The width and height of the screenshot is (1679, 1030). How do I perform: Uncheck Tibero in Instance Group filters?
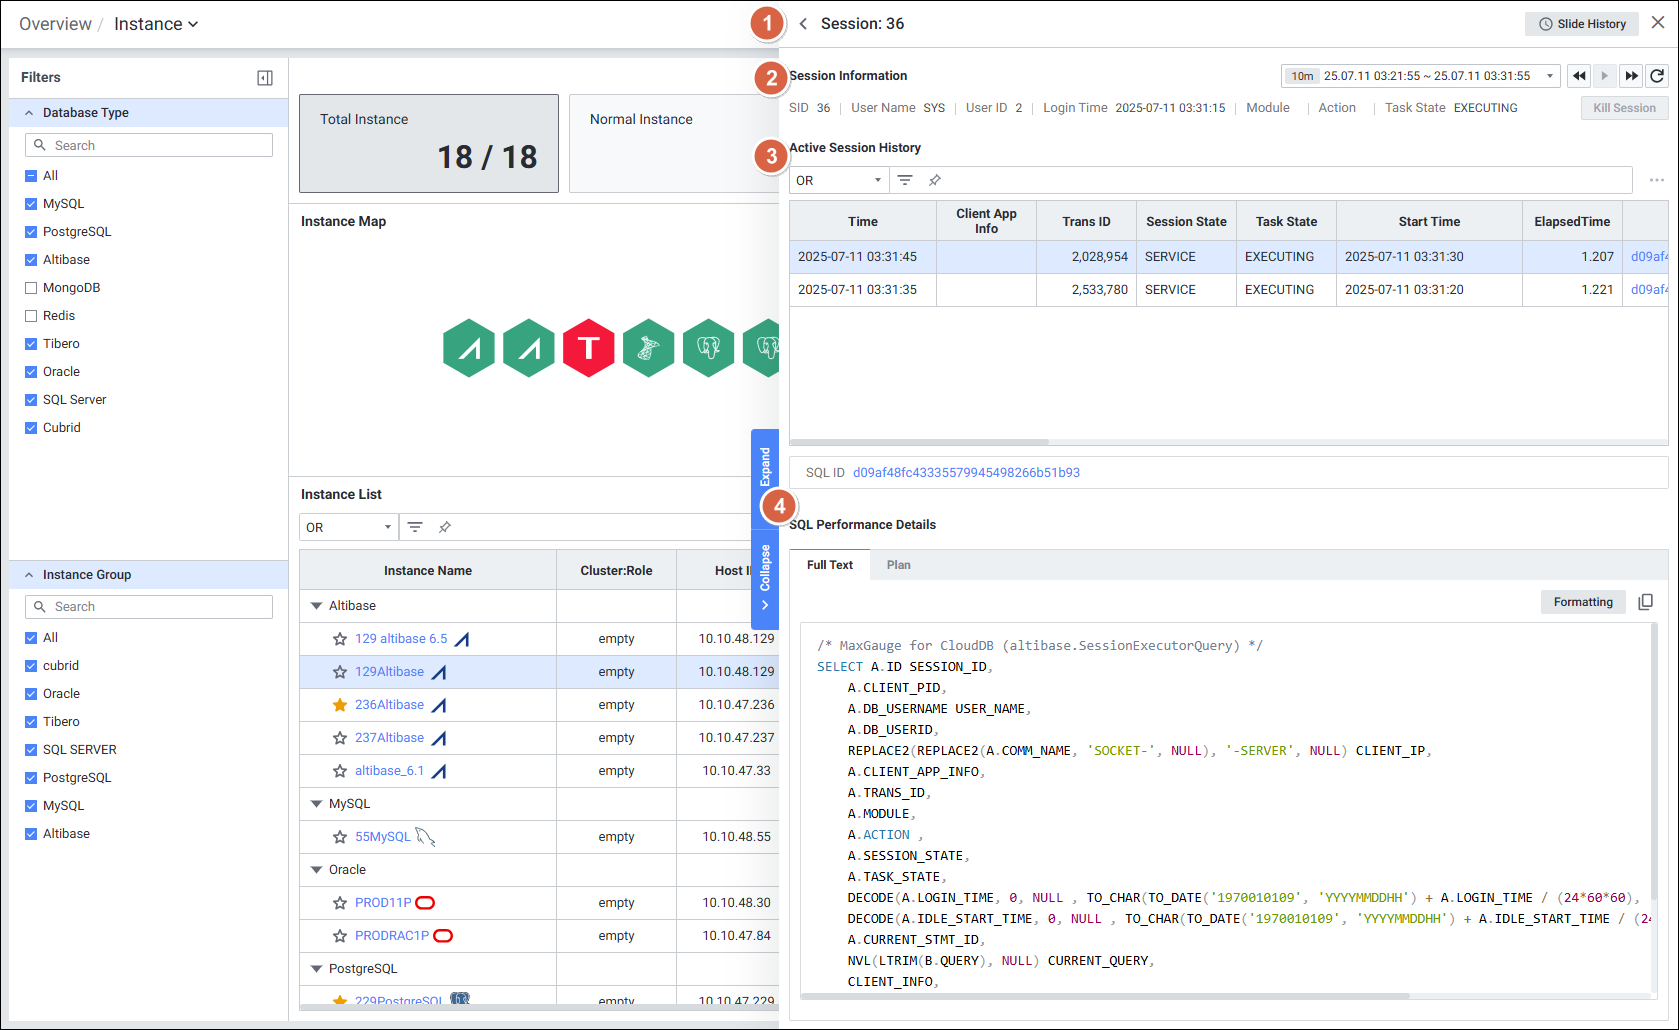pos(31,722)
